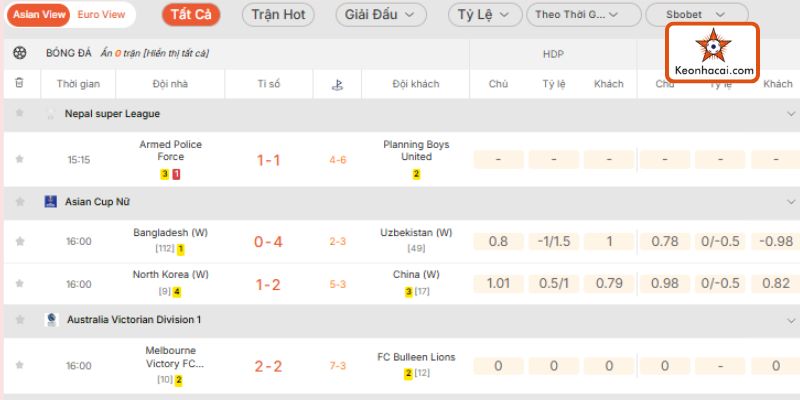Click the Tất Cả button
Viewport: 800px width, 400px height.
point(190,15)
